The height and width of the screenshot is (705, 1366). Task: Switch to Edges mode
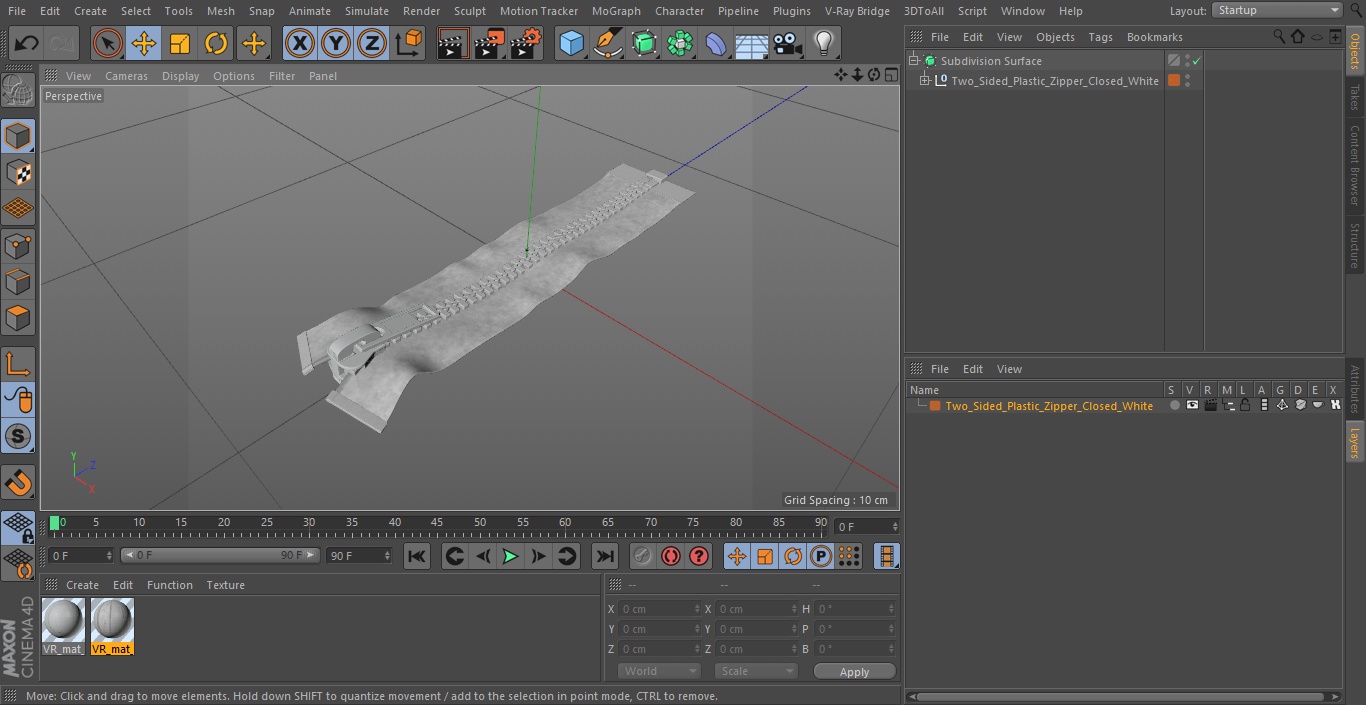(18, 281)
